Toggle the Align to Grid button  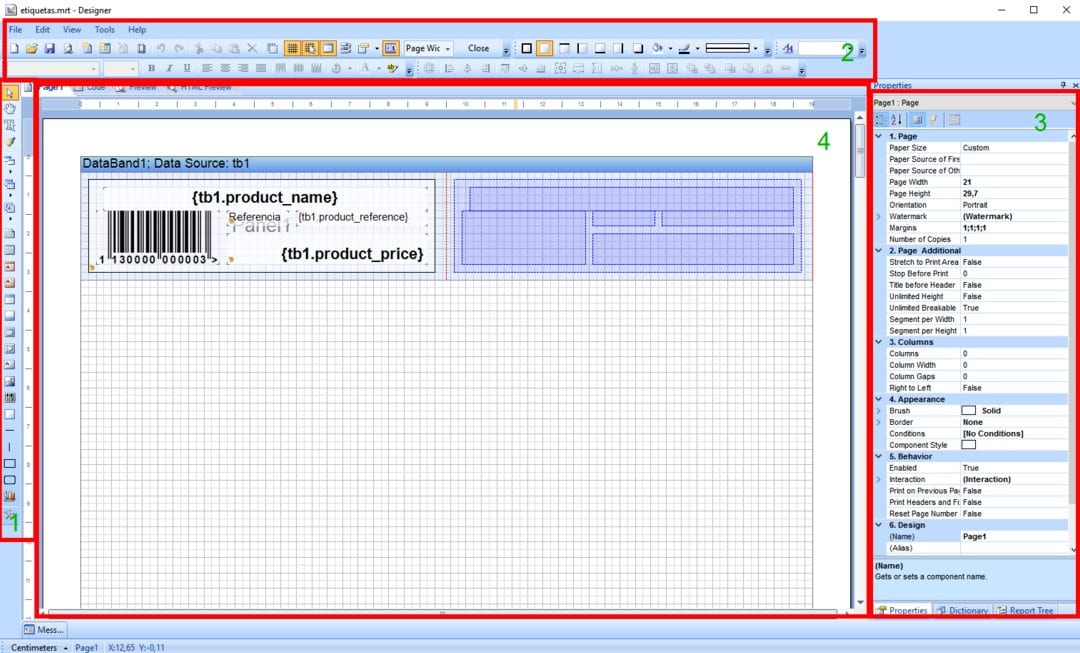point(310,48)
